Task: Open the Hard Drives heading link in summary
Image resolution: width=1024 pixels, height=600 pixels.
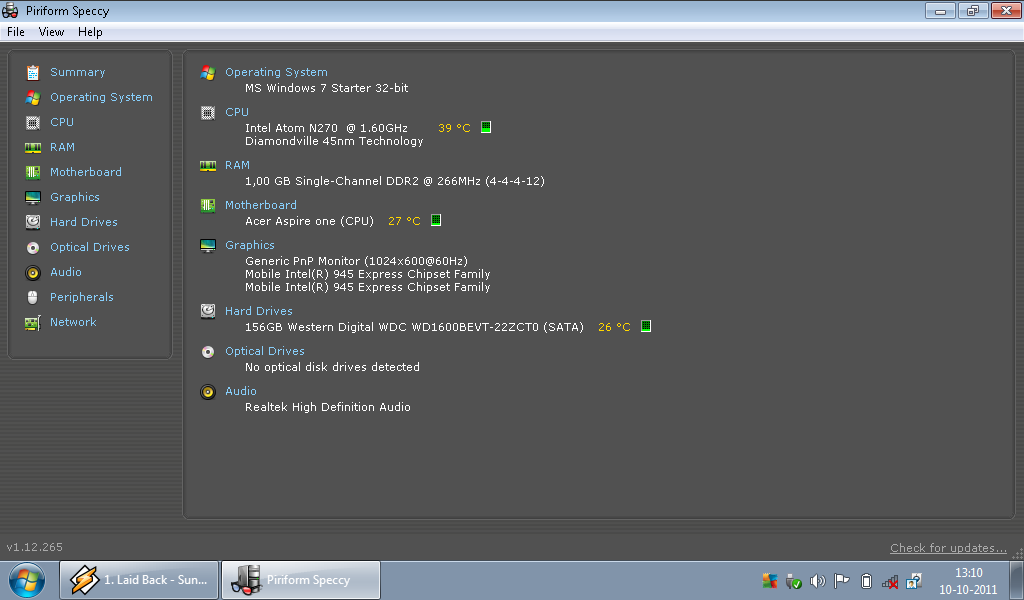Action: [259, 311]
